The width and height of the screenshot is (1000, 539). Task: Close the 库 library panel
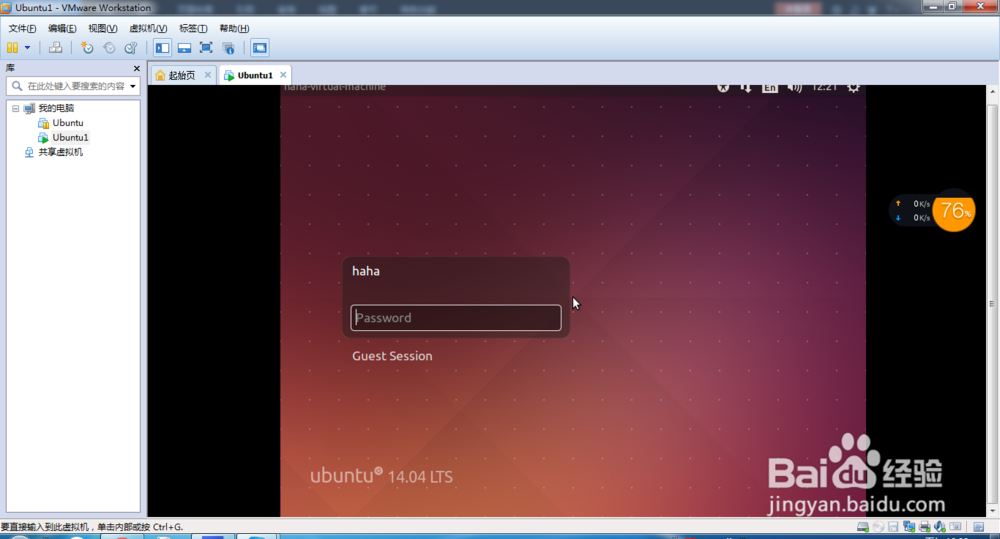pos(136,68)
